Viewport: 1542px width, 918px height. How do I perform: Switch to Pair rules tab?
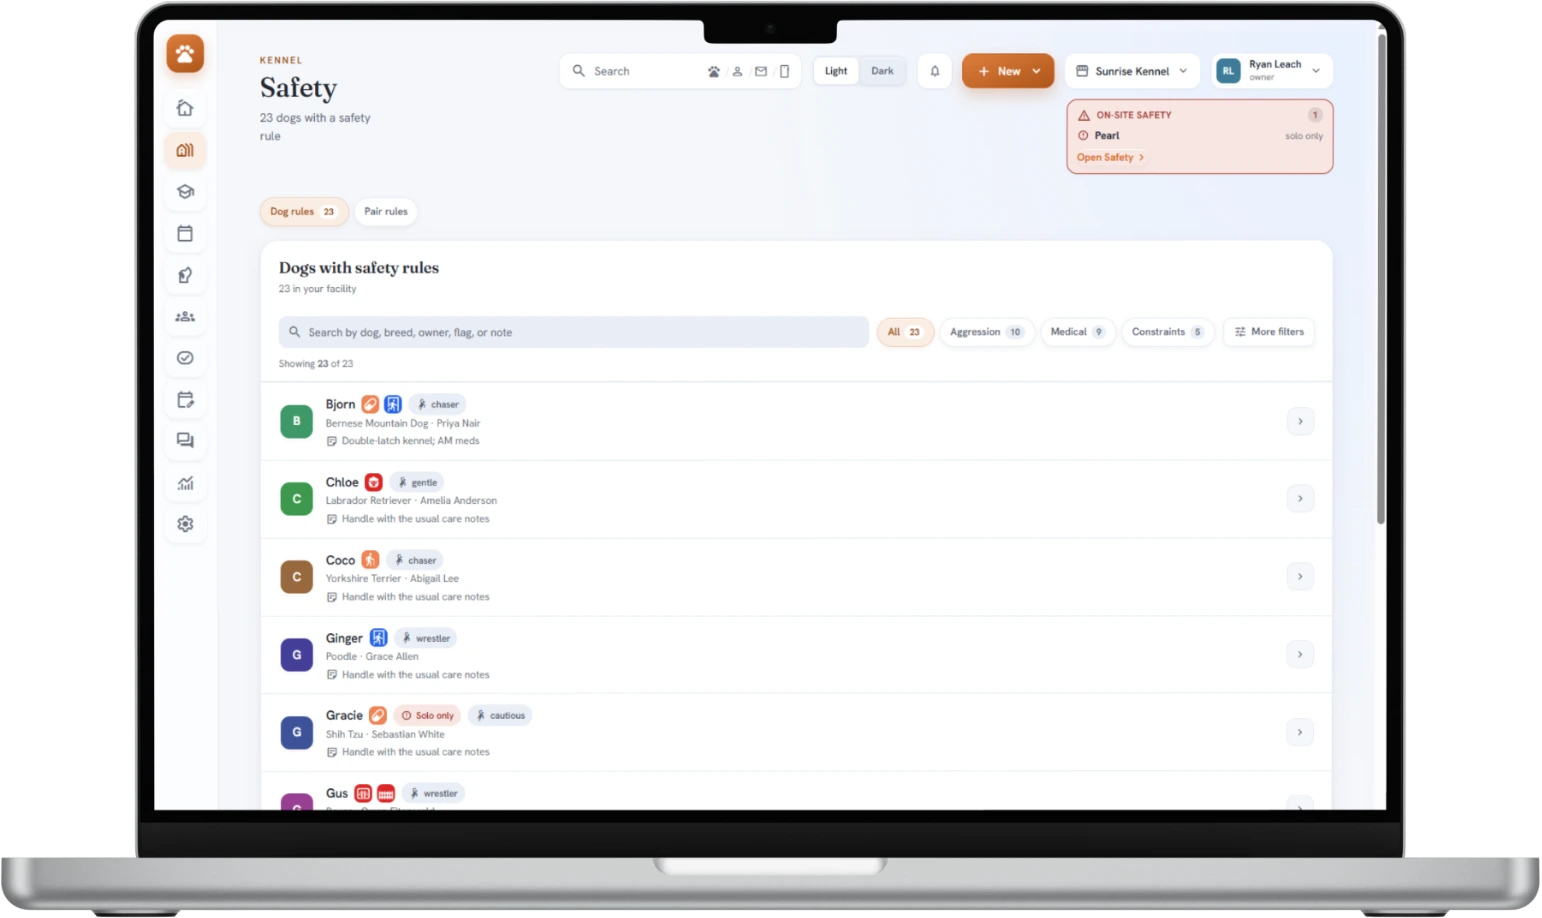click(x=386, y=212)
